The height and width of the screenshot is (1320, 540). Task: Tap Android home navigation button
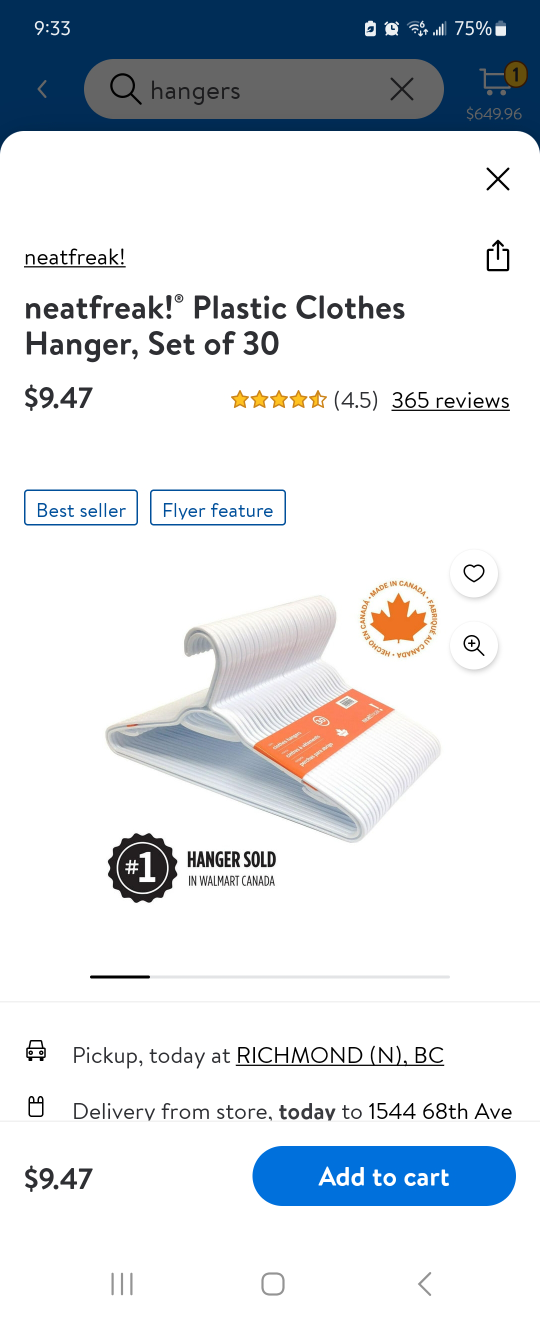[272, 1284]
